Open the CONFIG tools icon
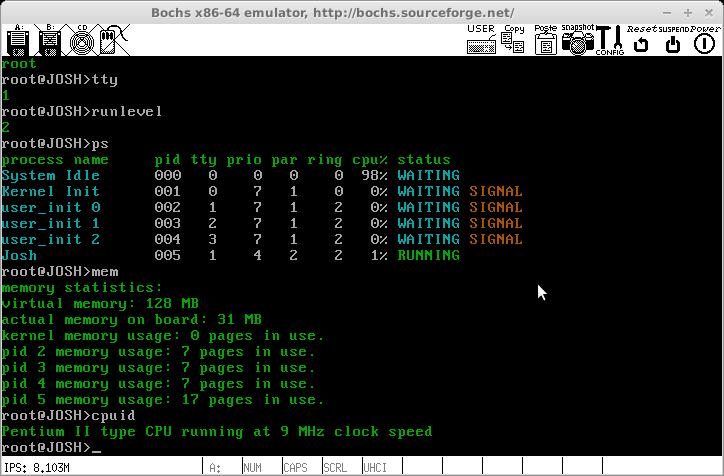This screenshot has height=476, width=724. tap(609, 40)
